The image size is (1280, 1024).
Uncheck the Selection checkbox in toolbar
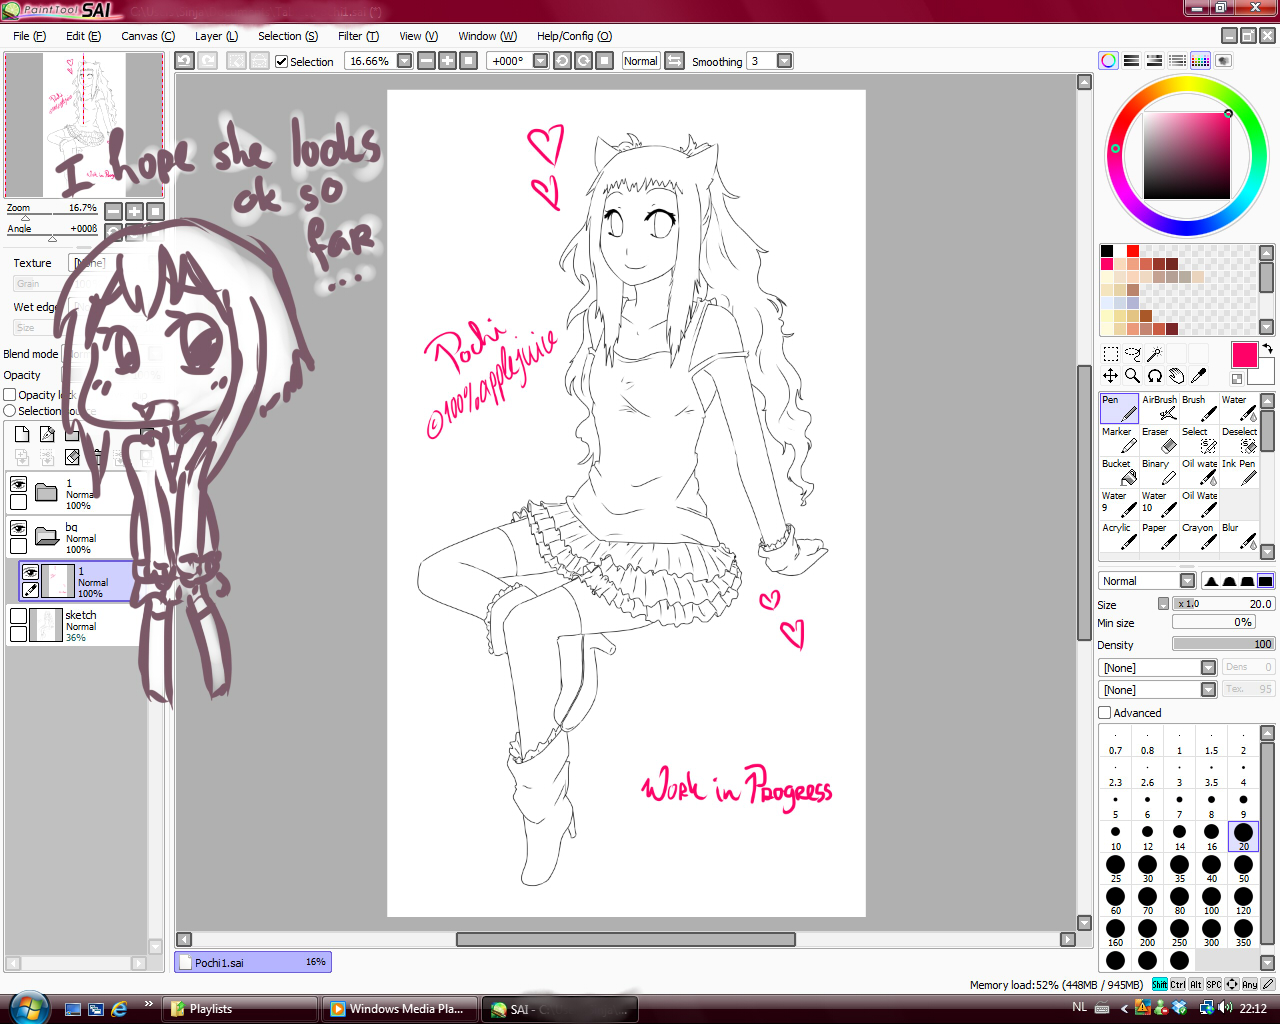tap(282, 62)
